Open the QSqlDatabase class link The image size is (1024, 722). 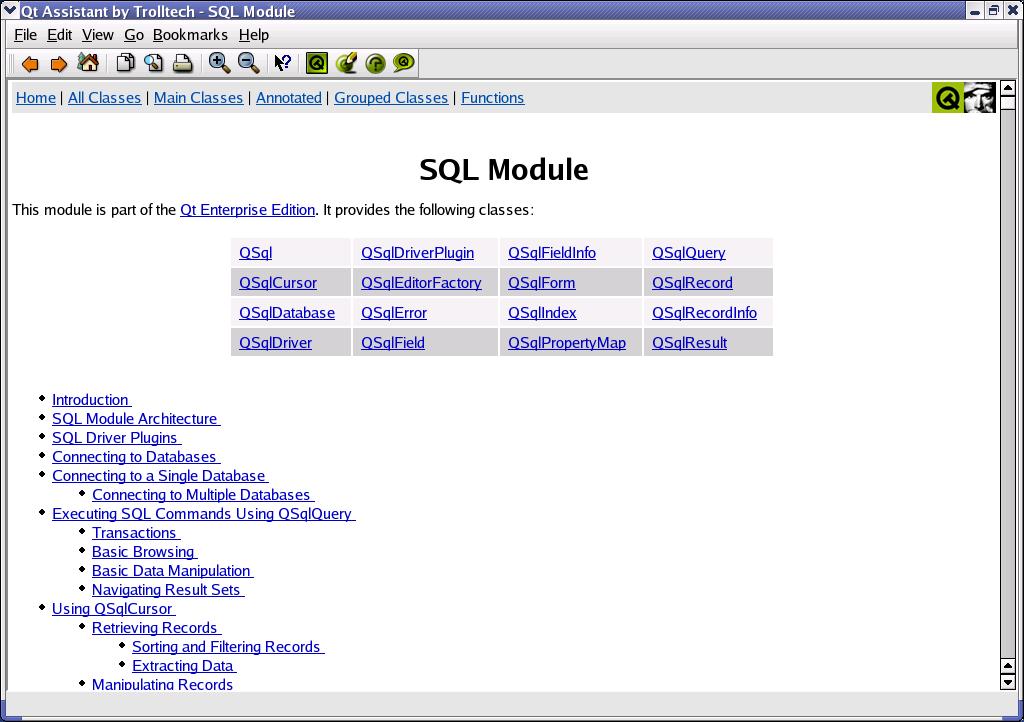tap(287, 313)
